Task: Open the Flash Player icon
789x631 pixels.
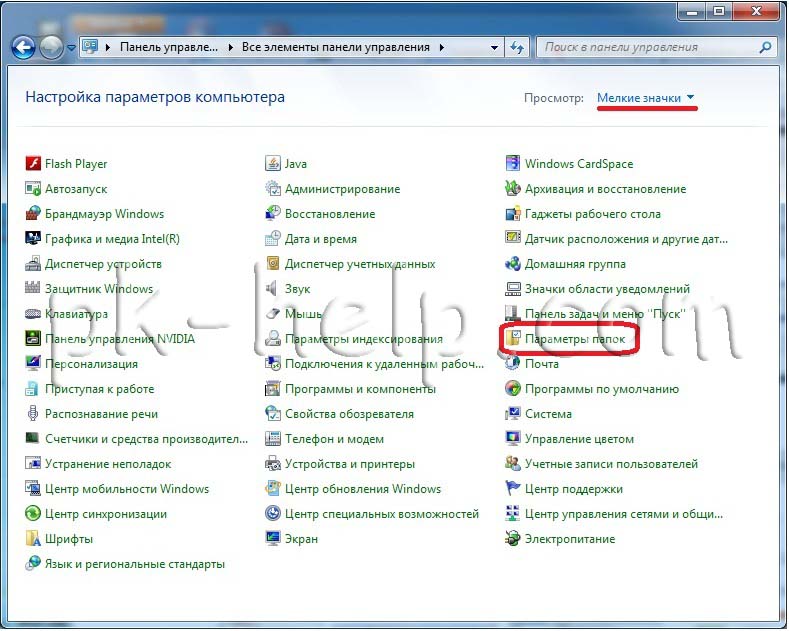Action: 33,164
